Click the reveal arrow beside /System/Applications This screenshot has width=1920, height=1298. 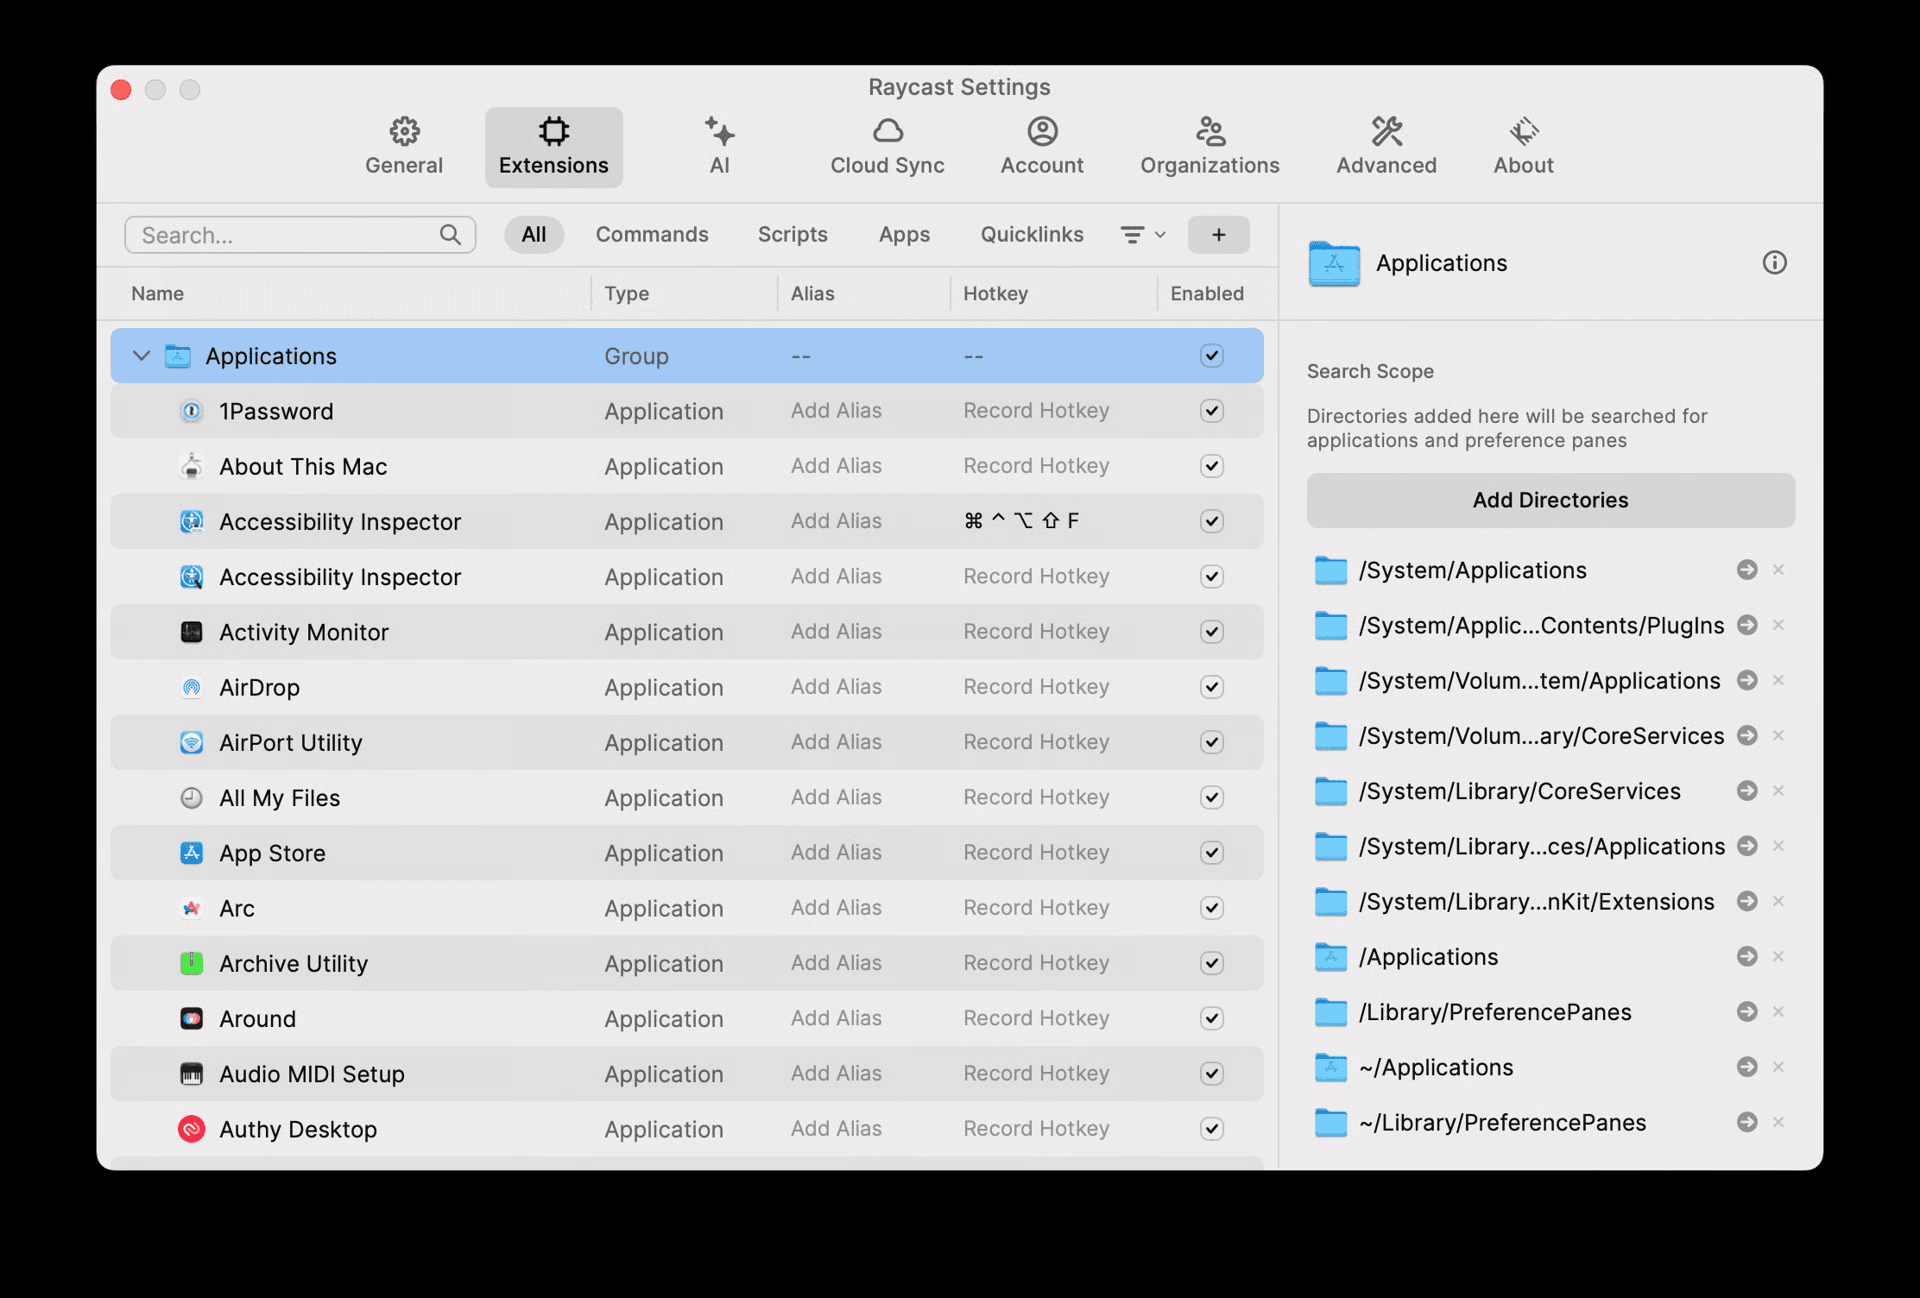[x=1747, y=569]
